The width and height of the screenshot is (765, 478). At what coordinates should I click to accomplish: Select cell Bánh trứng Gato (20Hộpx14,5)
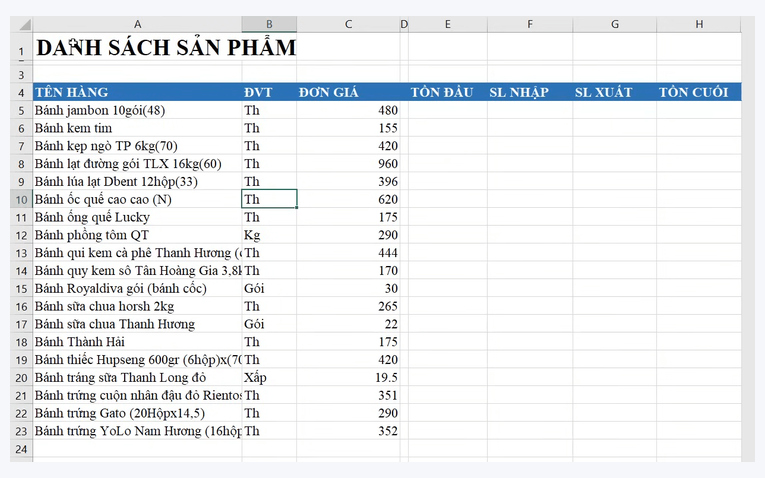(137, 413)
